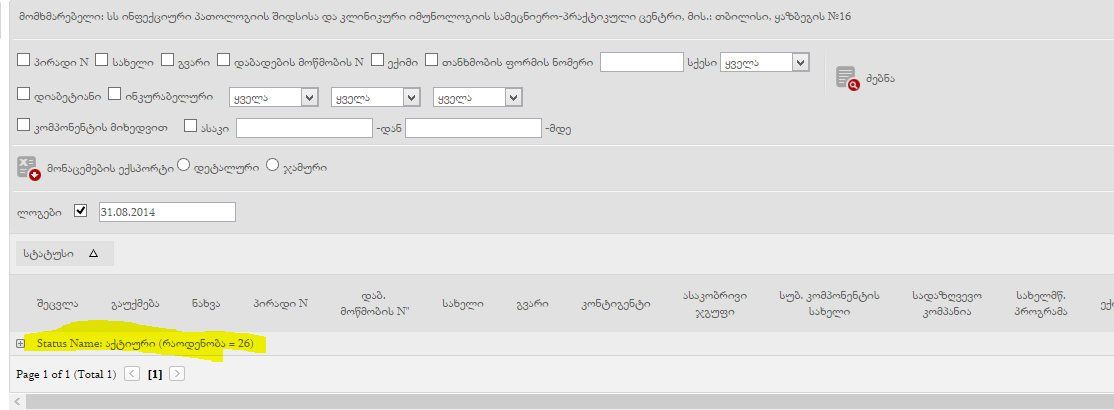Enable the პირადი N checkbox
Image resolution: width=1114 pixels, height=410 pixels.
[x=24, y=61]
